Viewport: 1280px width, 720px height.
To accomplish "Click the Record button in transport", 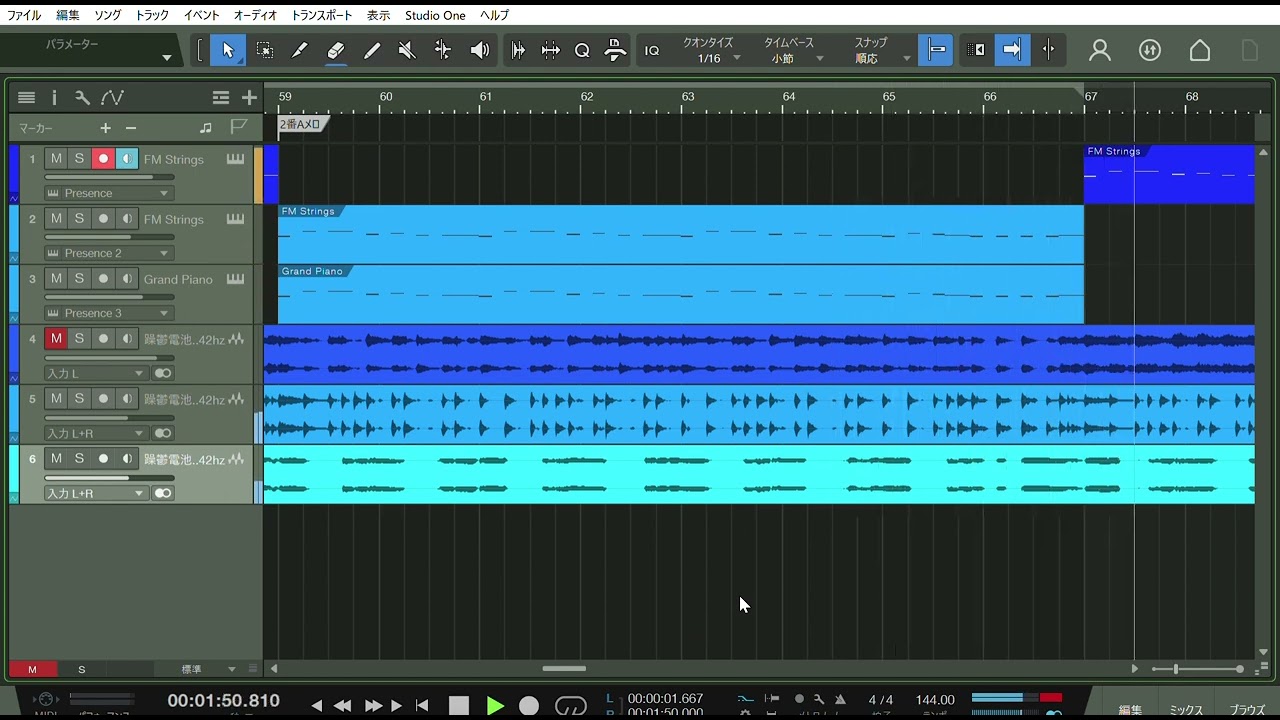I will point(529,706).
